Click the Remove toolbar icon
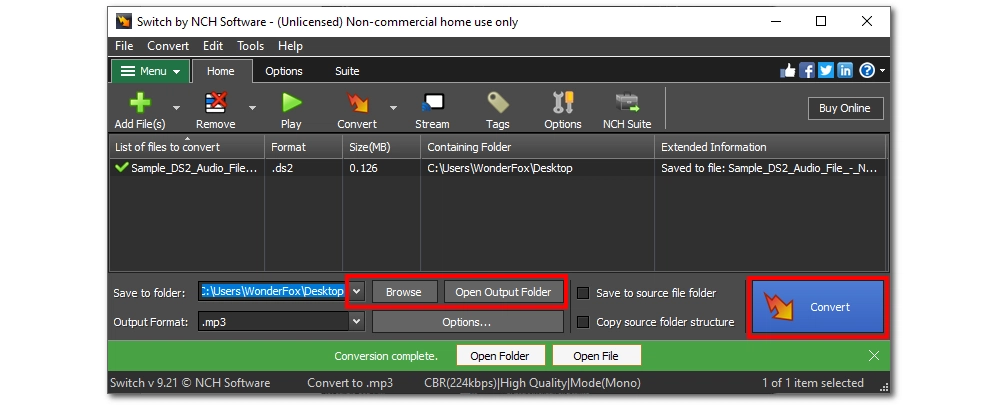The image size is (1000, 405). click(x=216, y=103)
